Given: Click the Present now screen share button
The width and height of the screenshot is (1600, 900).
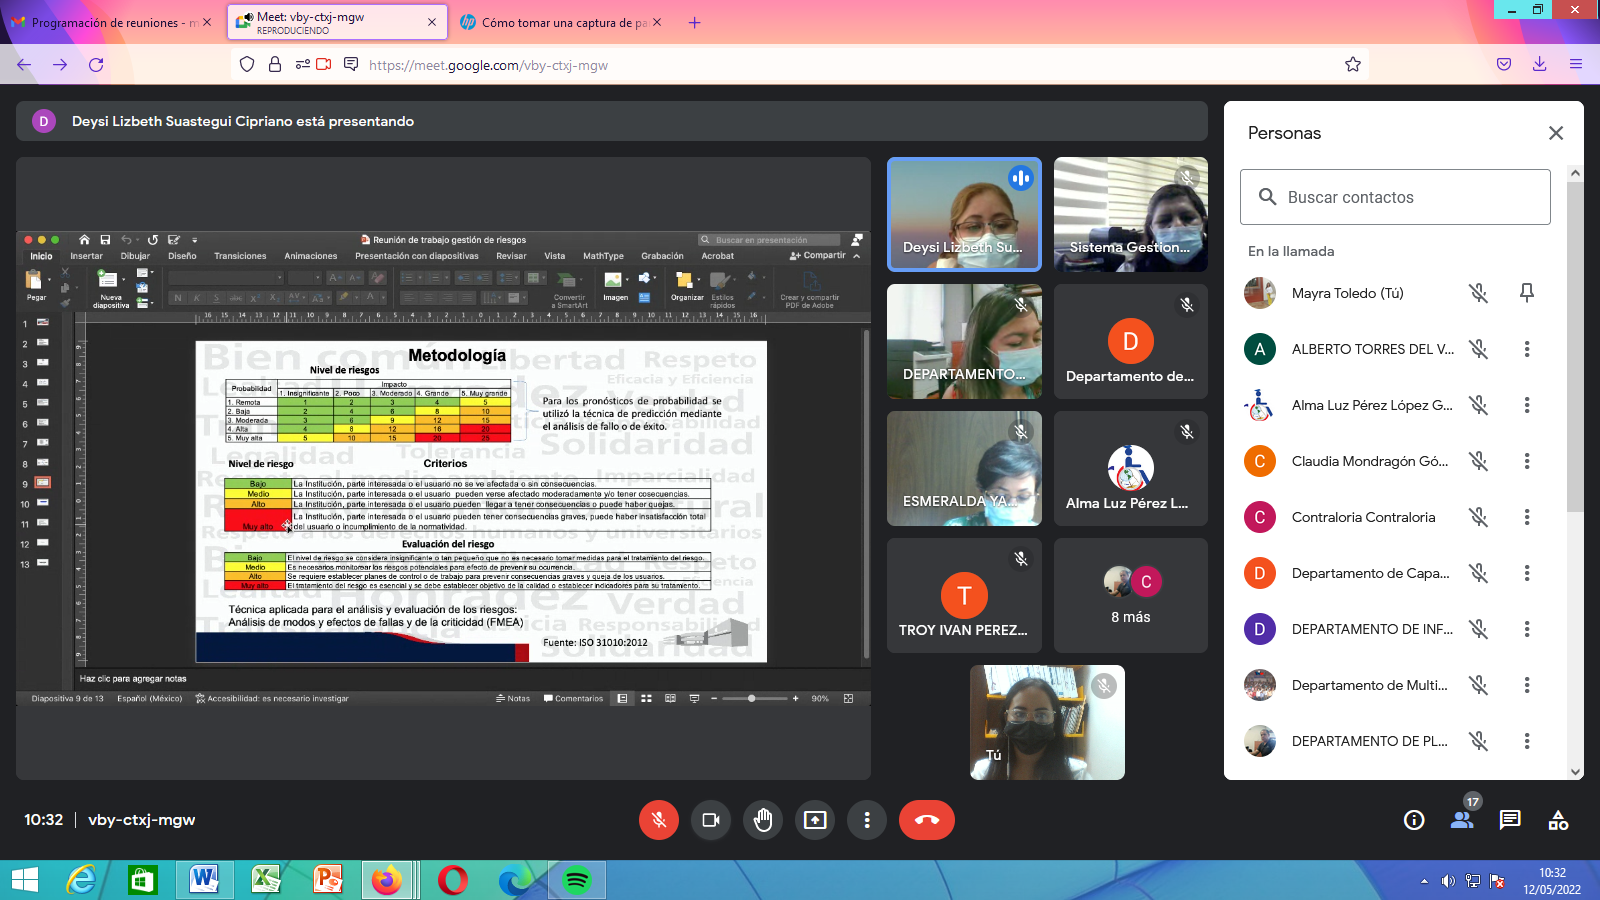Looking at the screenshot, I should point(815,820).
